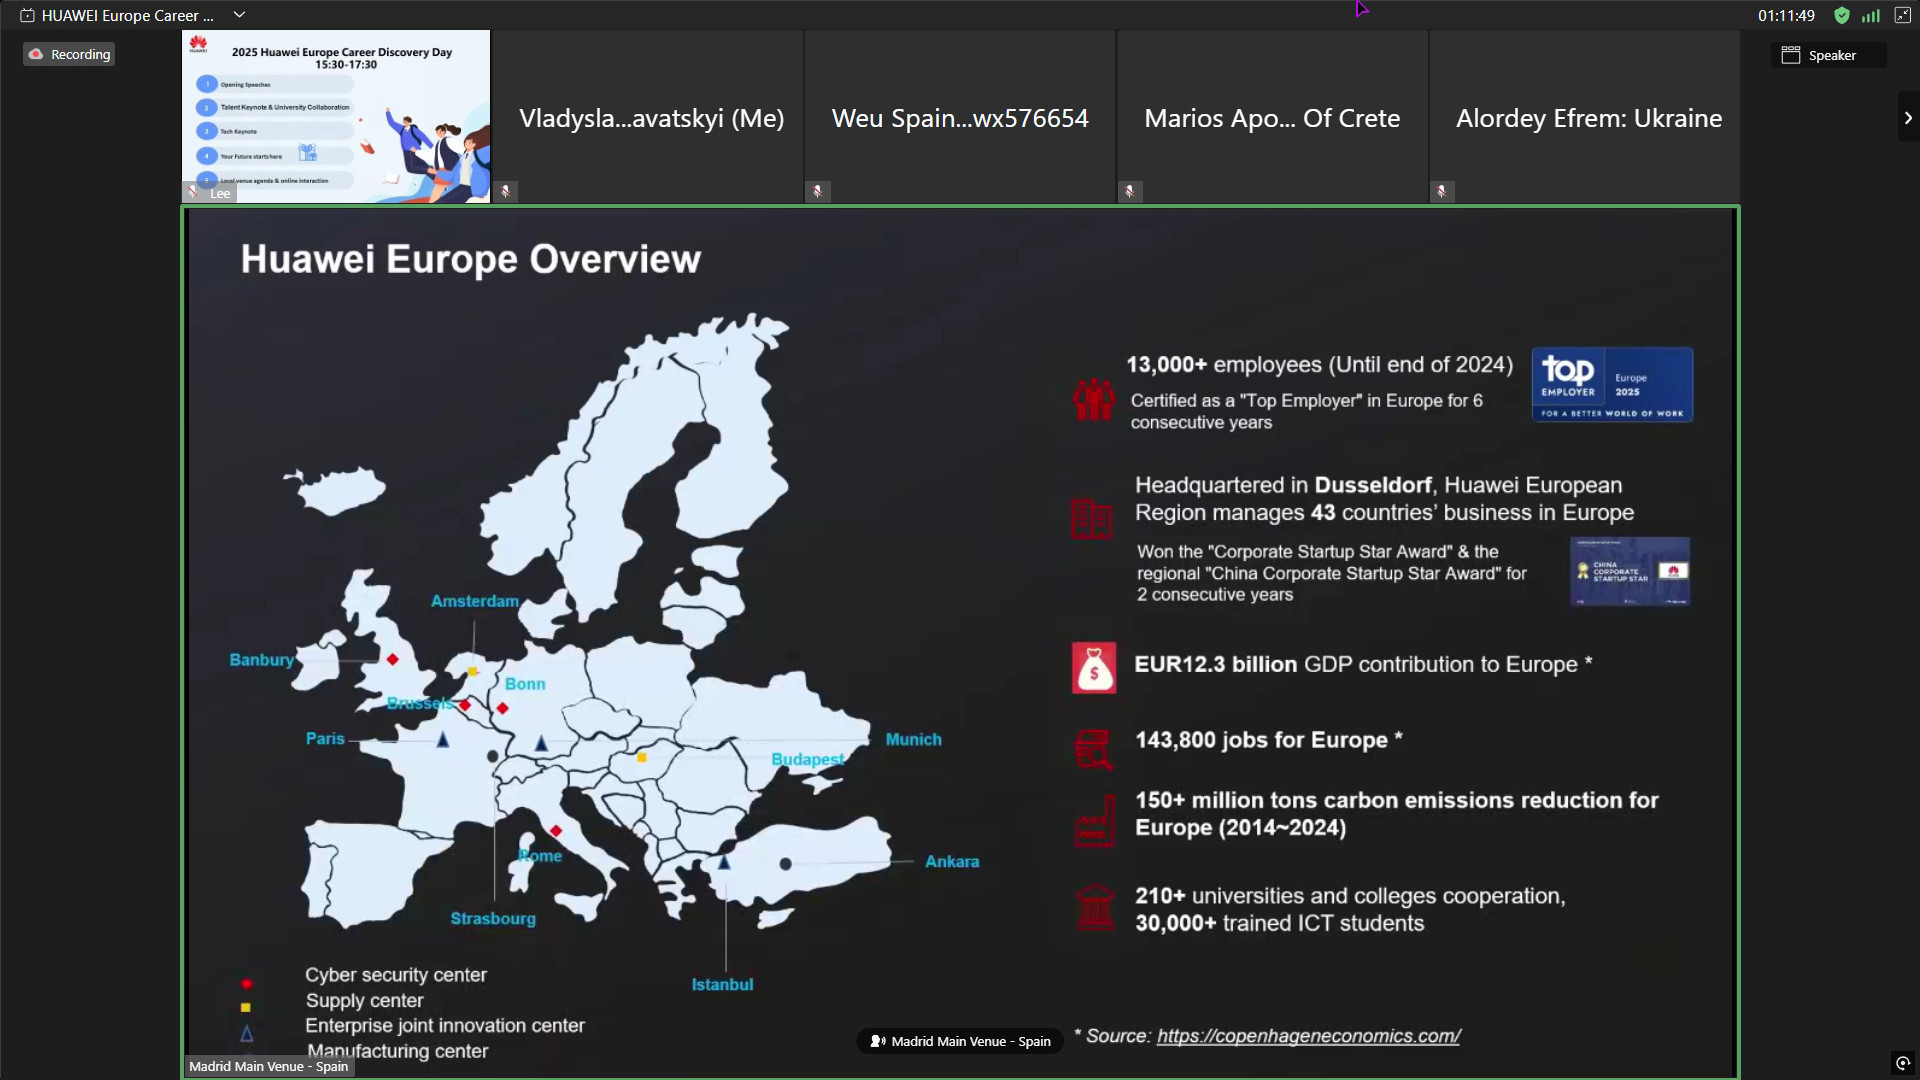The image size is (1920, 1080).
Task: Check the network signal strength icon
Action: click(x=1871, y=15)
